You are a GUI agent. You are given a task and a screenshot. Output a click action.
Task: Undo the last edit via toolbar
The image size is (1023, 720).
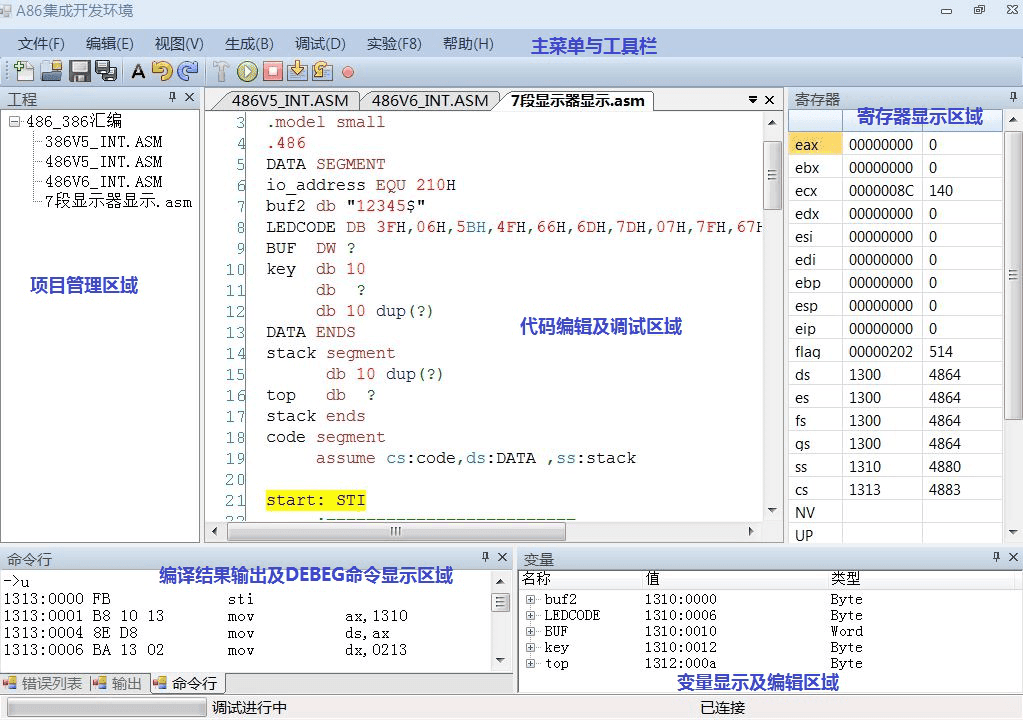161,71
